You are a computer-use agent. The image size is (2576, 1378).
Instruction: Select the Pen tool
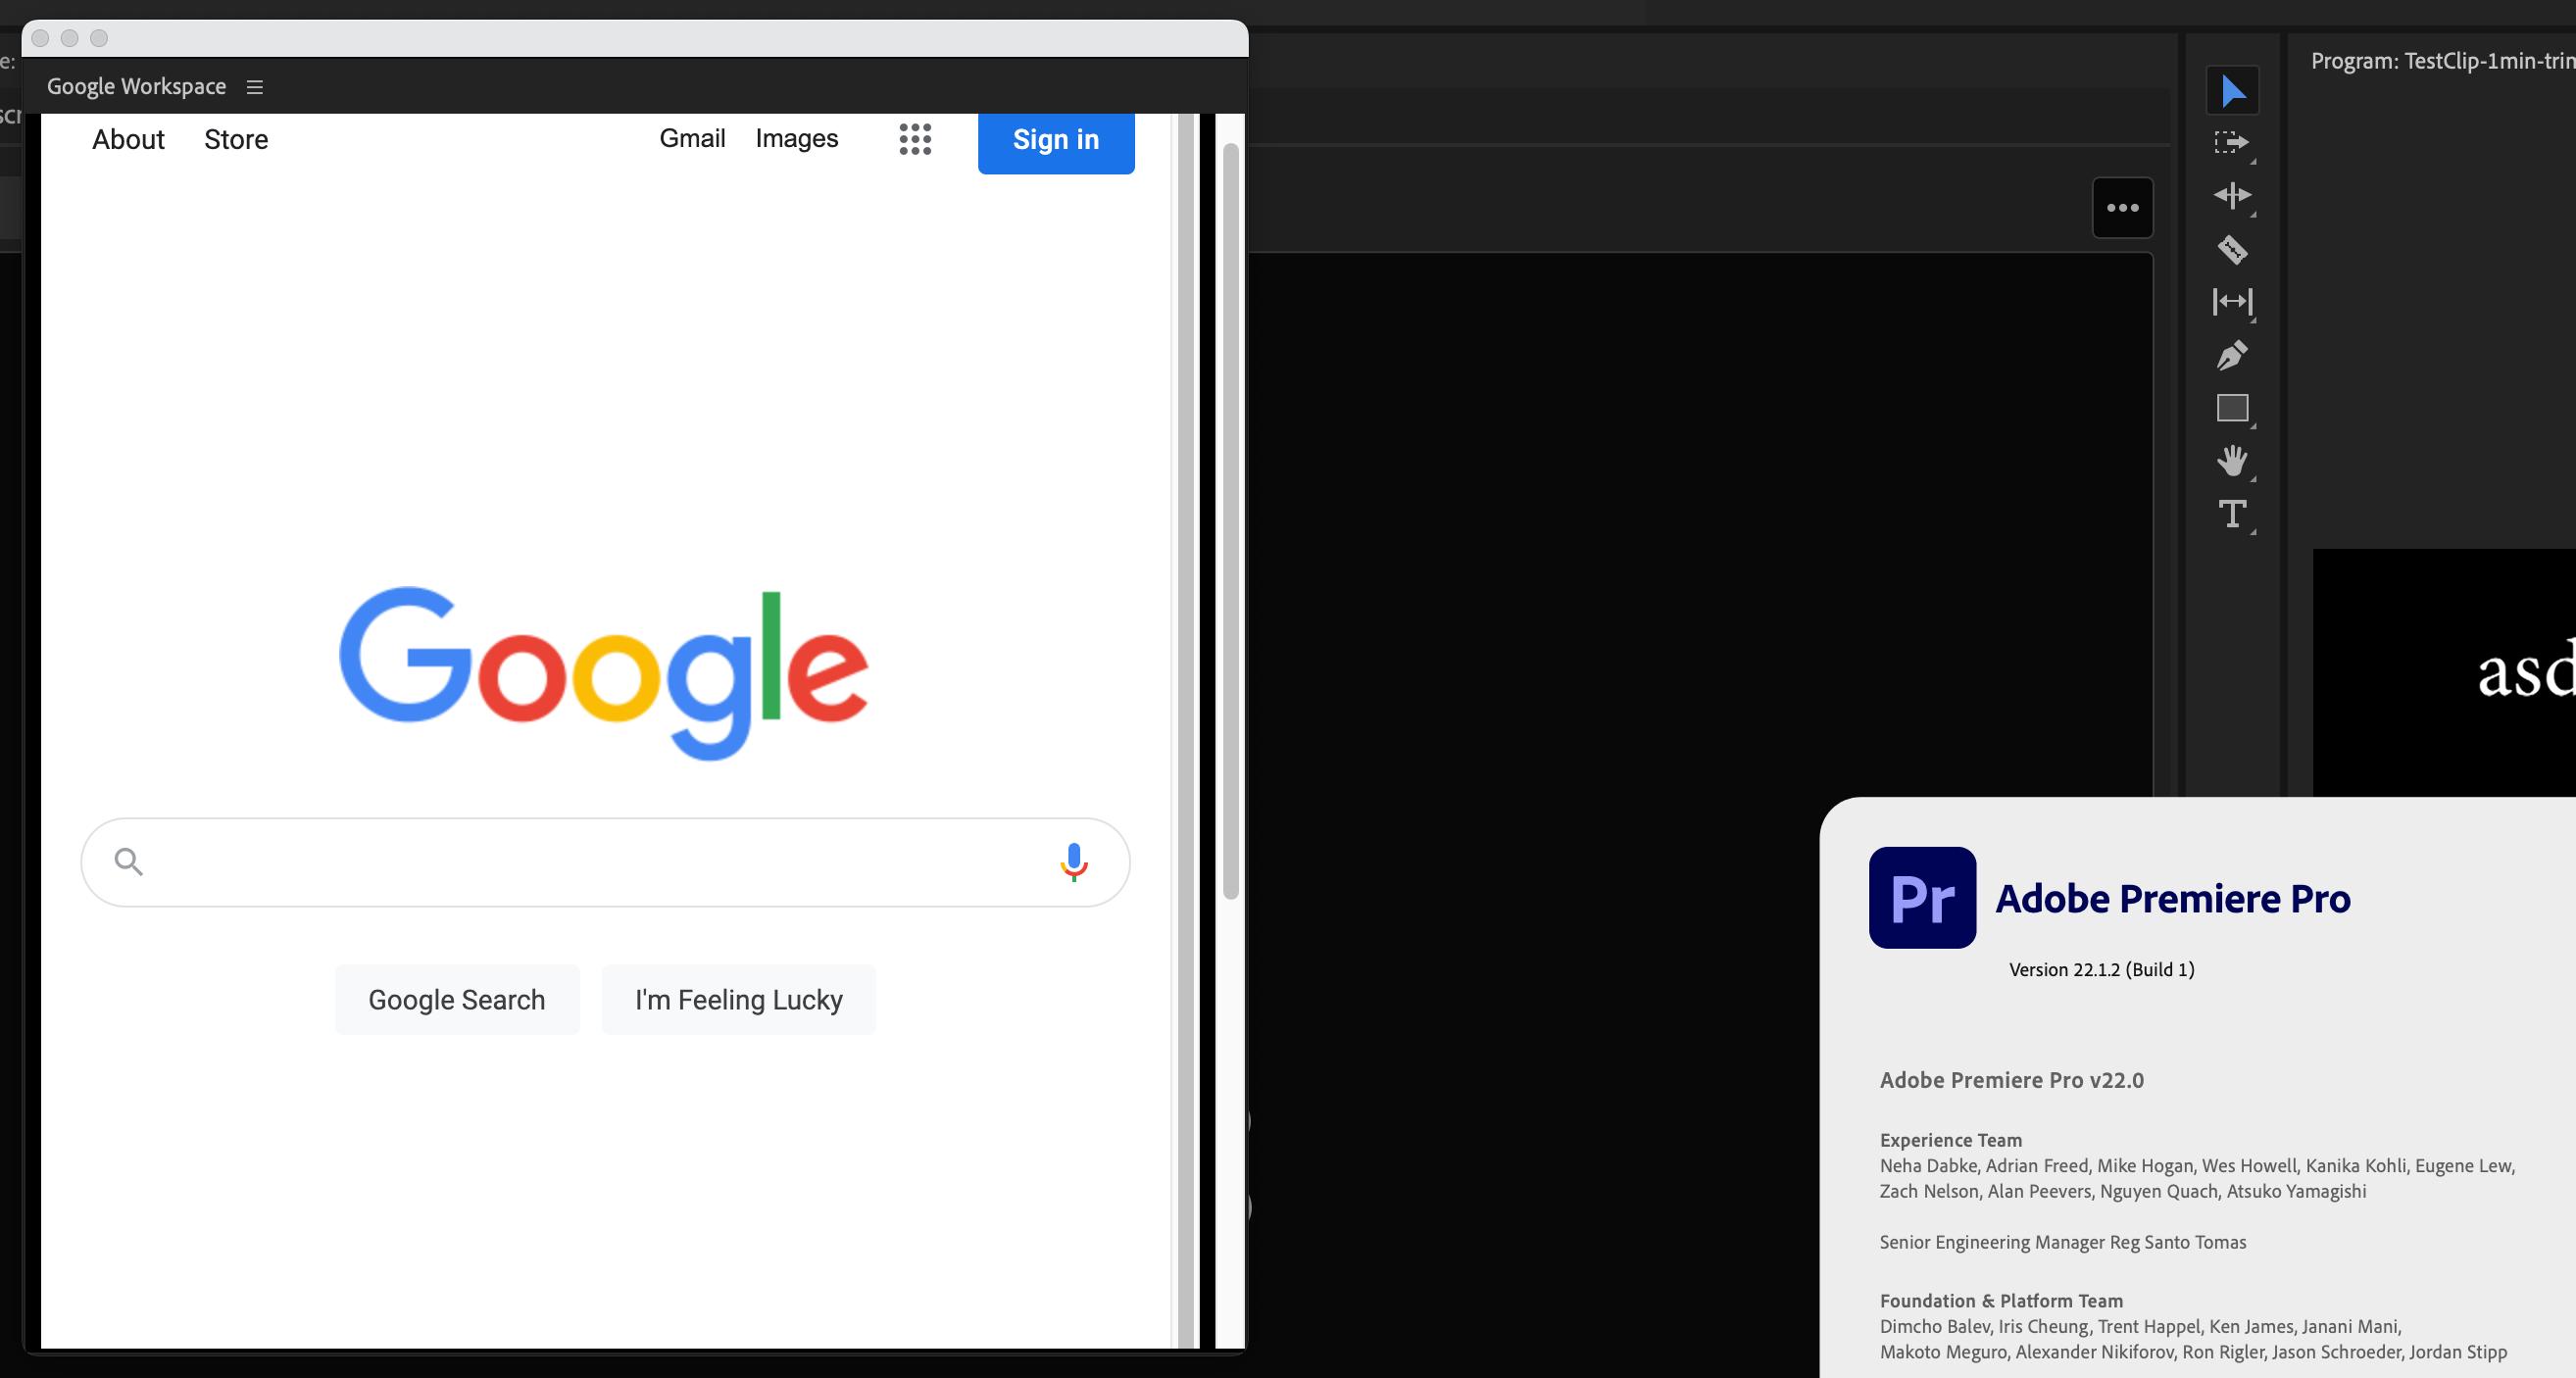[x=2232, y=355]
